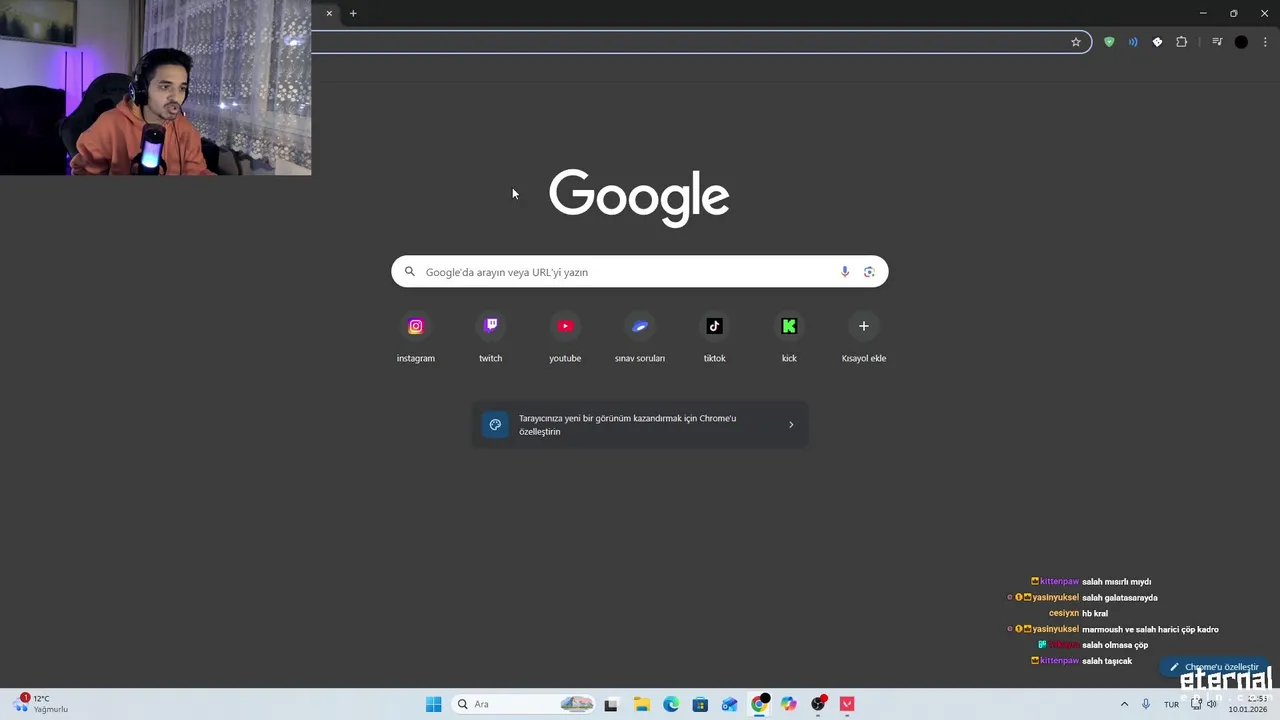Click the Google logo

click(639, 197)
